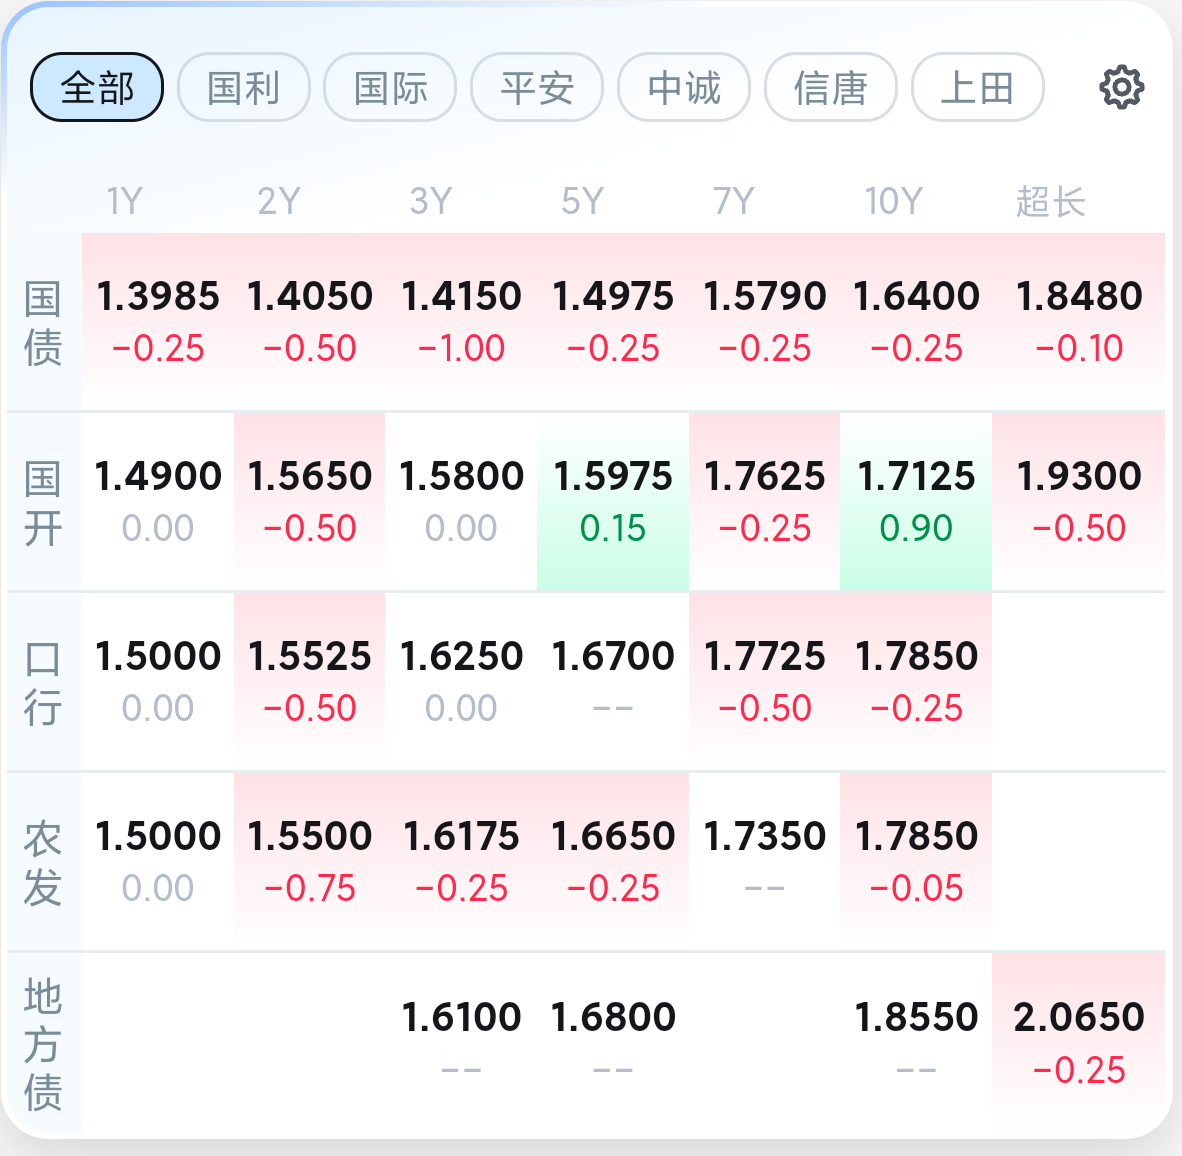The image size is (1182, 1156).
Task: Click the 国债 超长 yield 1.8480
Action: click(1078, 320)
